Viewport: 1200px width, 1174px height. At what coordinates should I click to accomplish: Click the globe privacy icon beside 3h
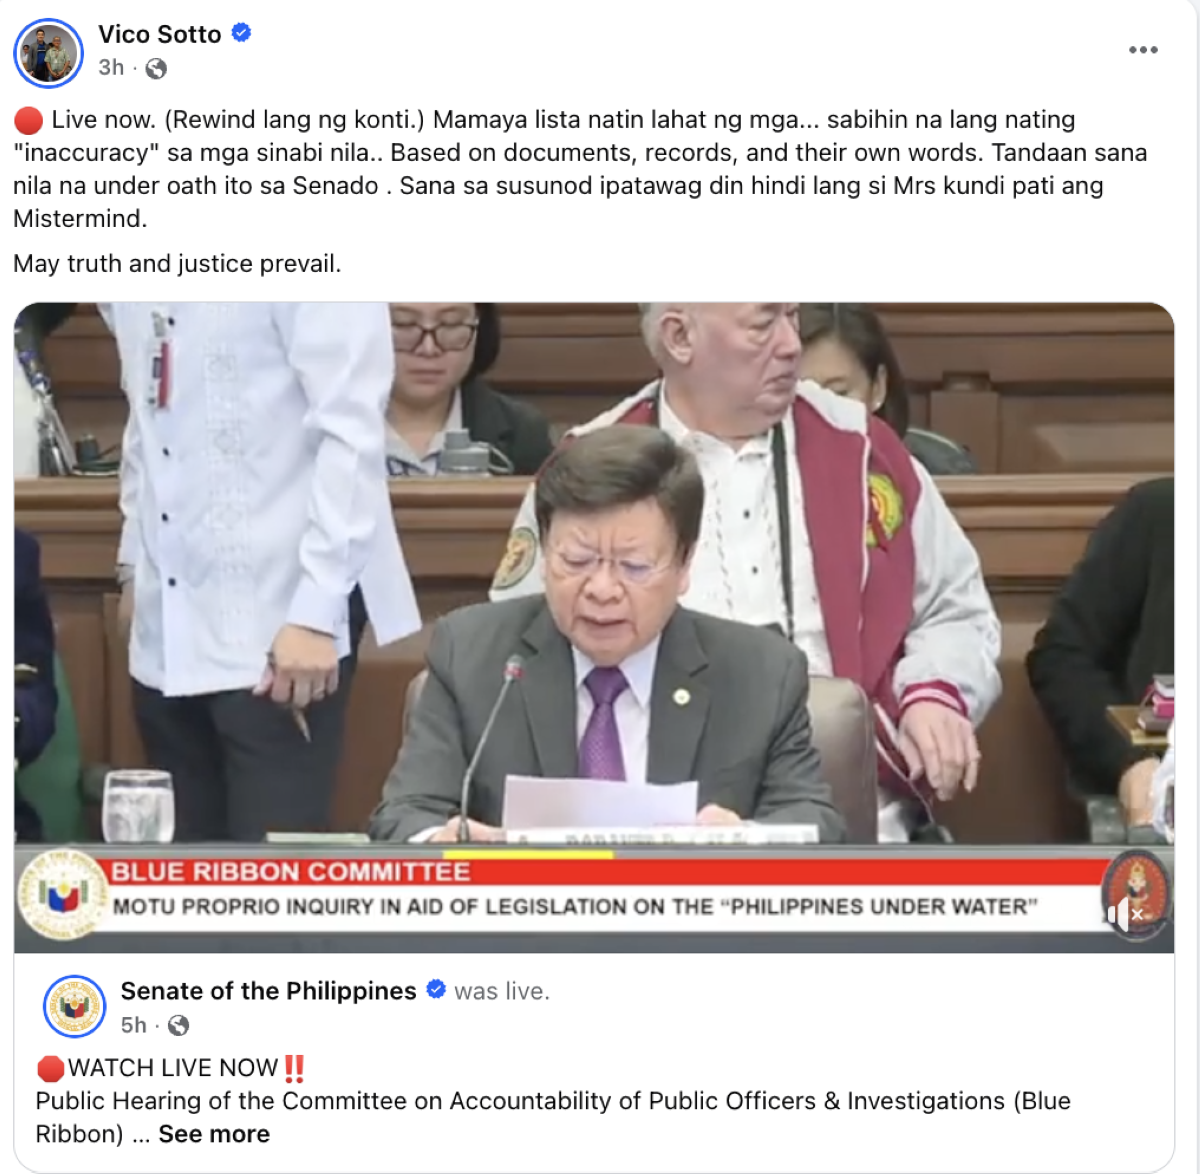156,69
